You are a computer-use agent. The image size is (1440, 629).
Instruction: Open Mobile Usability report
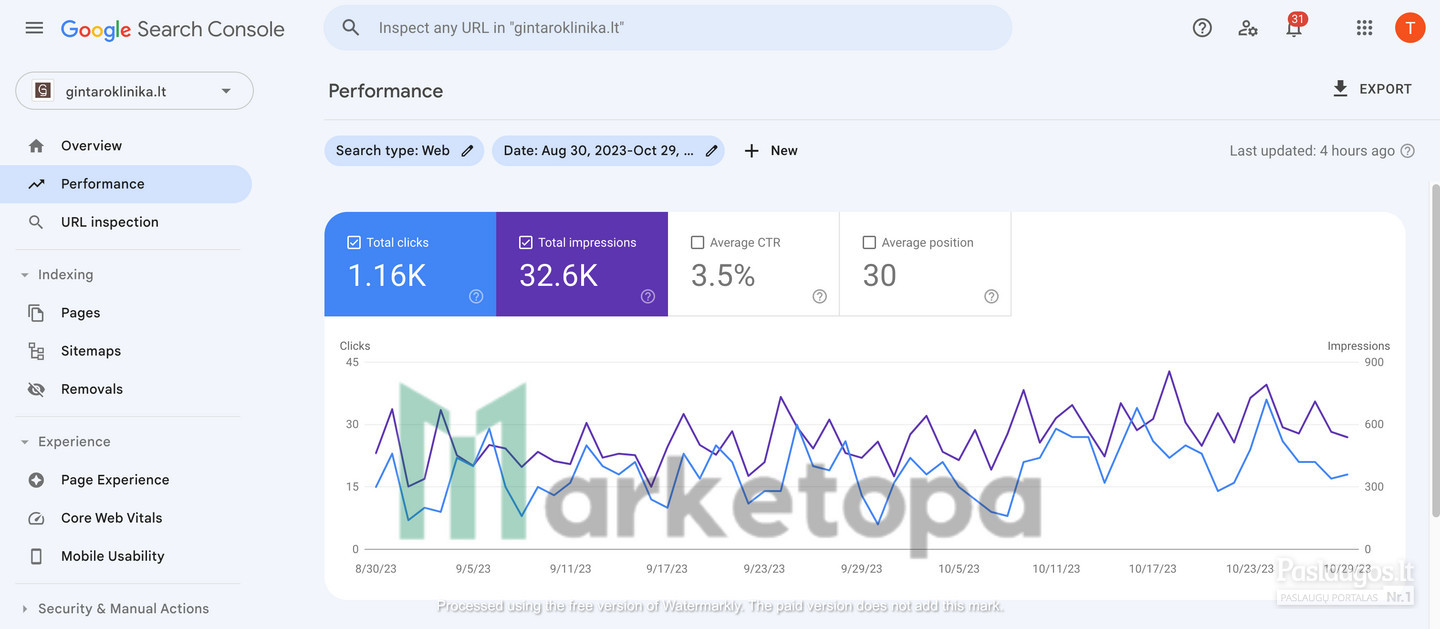126,556
